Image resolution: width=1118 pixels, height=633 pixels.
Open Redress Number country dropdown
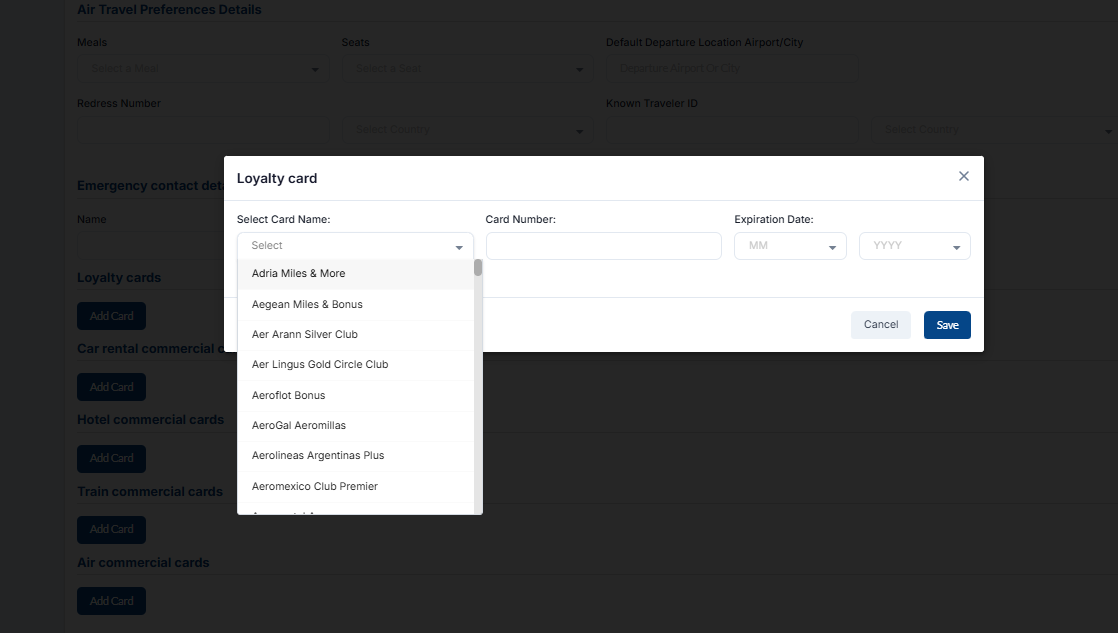tap(467, 130)
